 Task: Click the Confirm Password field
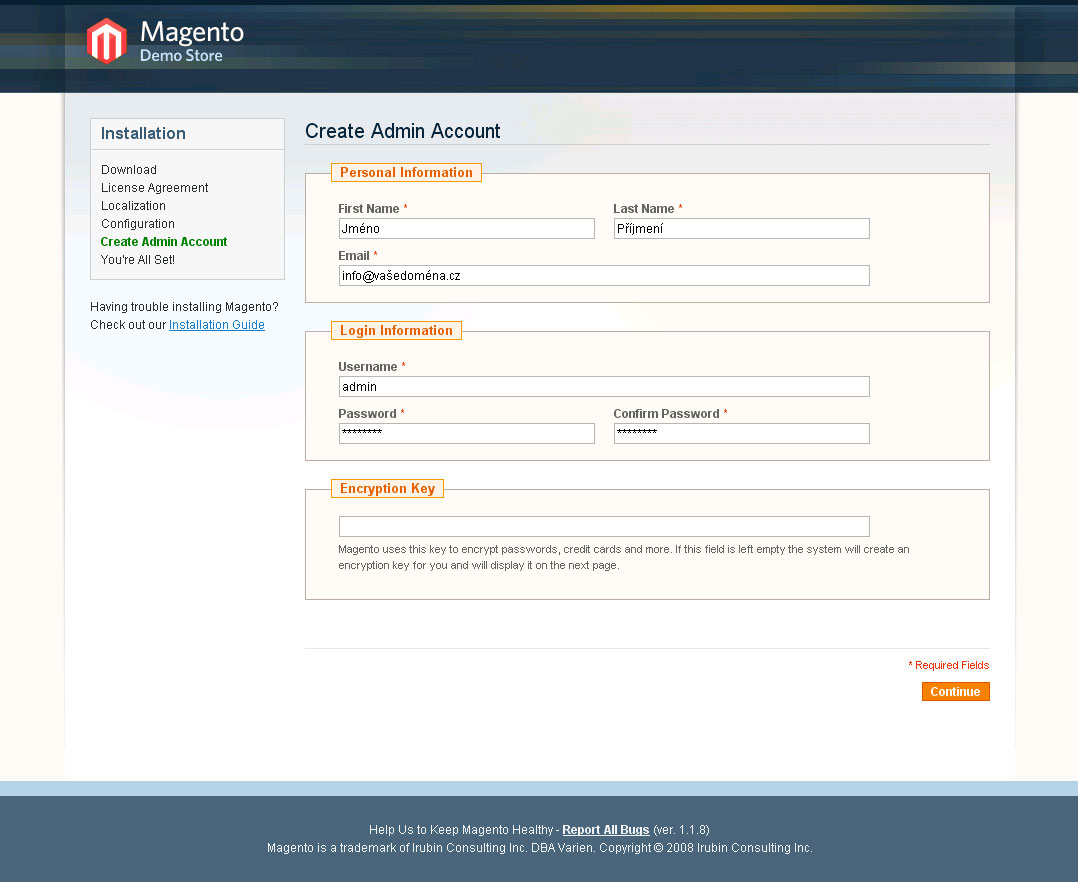click(741, 433)
